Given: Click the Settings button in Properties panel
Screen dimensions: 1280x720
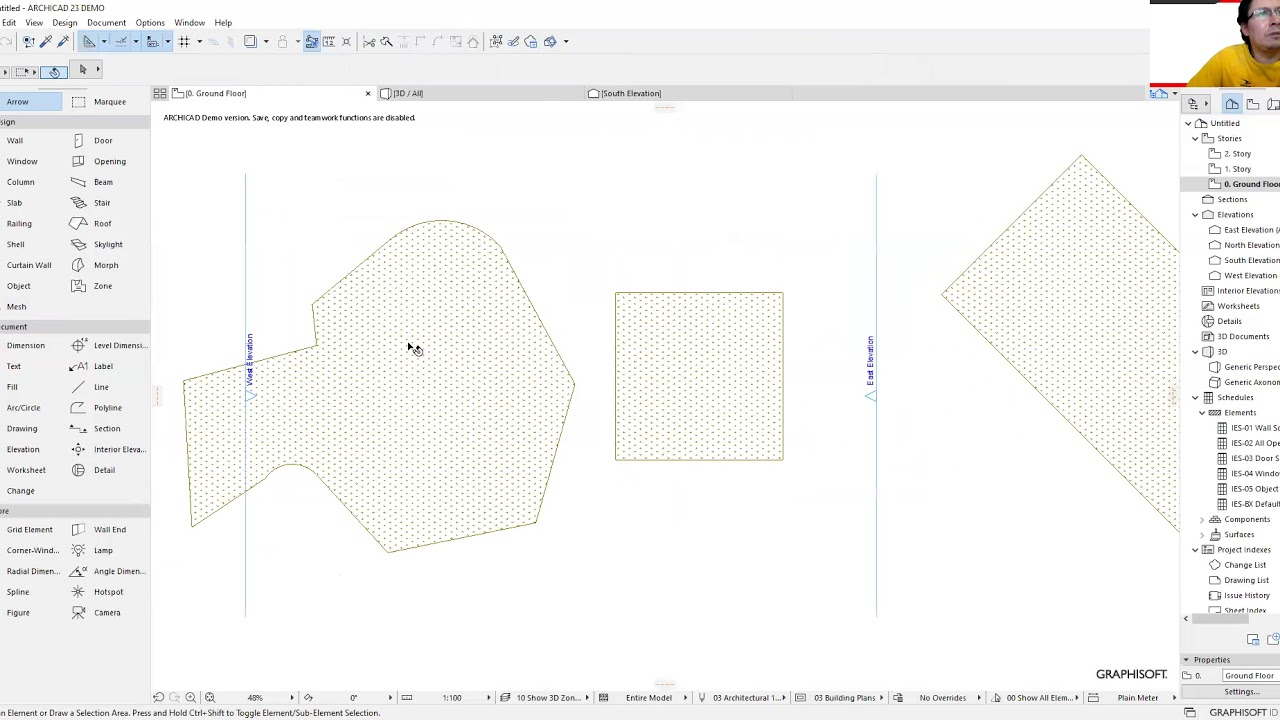Looking at the screenshot, I should 1241,692.
